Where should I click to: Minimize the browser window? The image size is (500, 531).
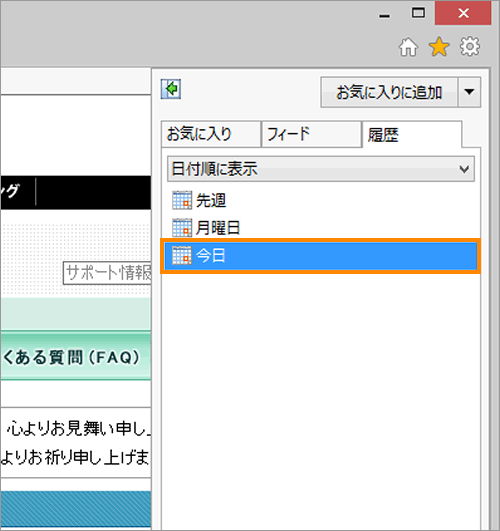(x=384, y=15)
